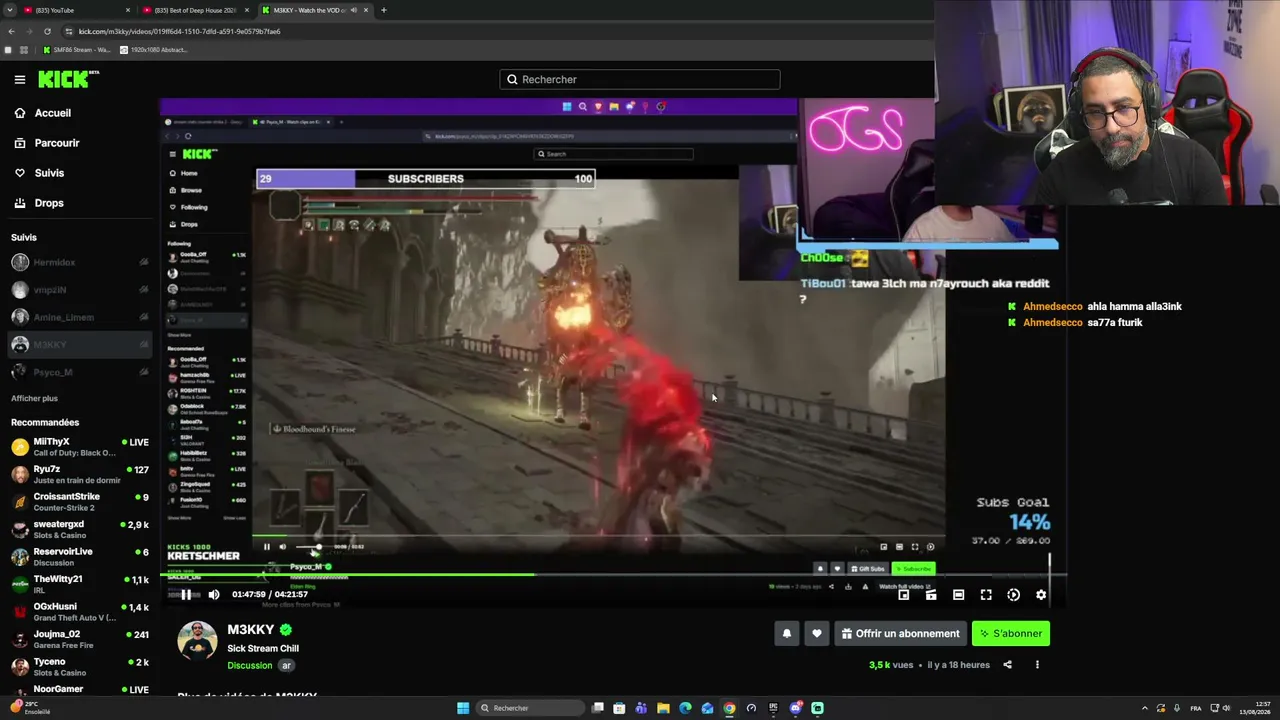
Task: Click the 'ar' language tag
Action: [286, 666]
